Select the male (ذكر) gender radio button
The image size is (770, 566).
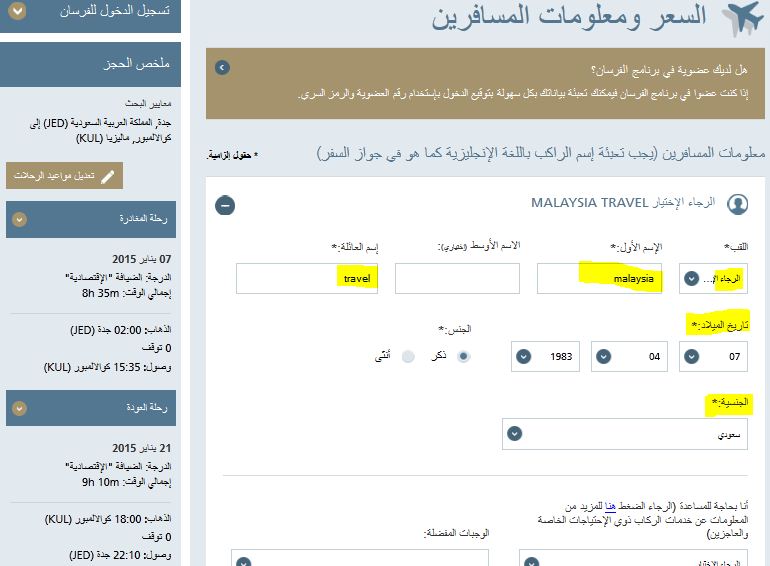pyautogui.click(x=463, y=356)
